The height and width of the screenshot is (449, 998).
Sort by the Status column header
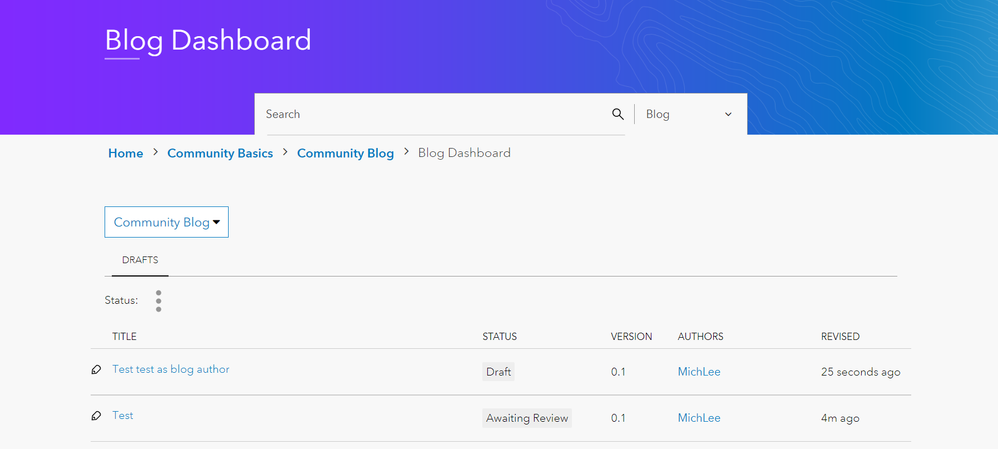pyautogui.click(x=500, y=337)
